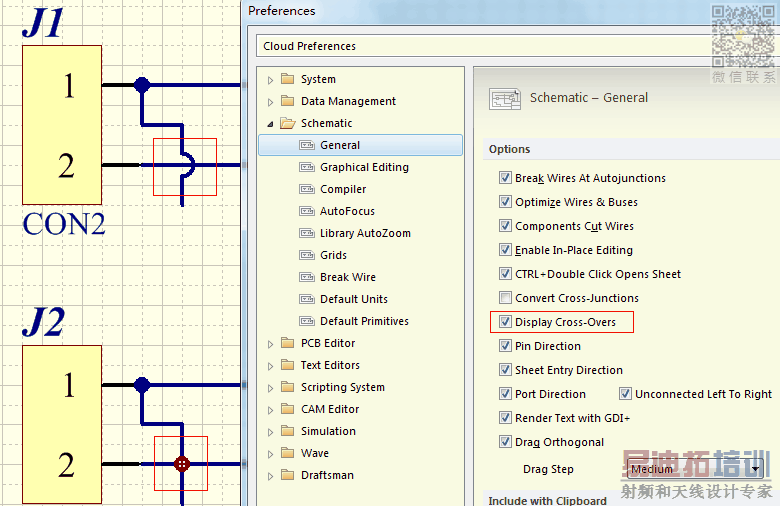Select the J2 connector body
The height and width of the screenshot is (506, 780).
(x=62, y=424)
